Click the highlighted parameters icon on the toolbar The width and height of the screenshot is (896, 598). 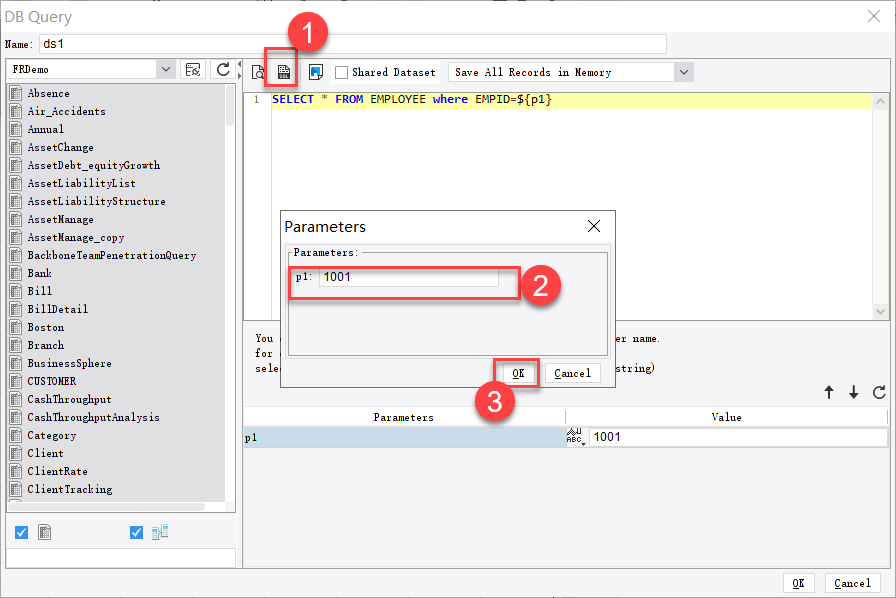[283, 71]
